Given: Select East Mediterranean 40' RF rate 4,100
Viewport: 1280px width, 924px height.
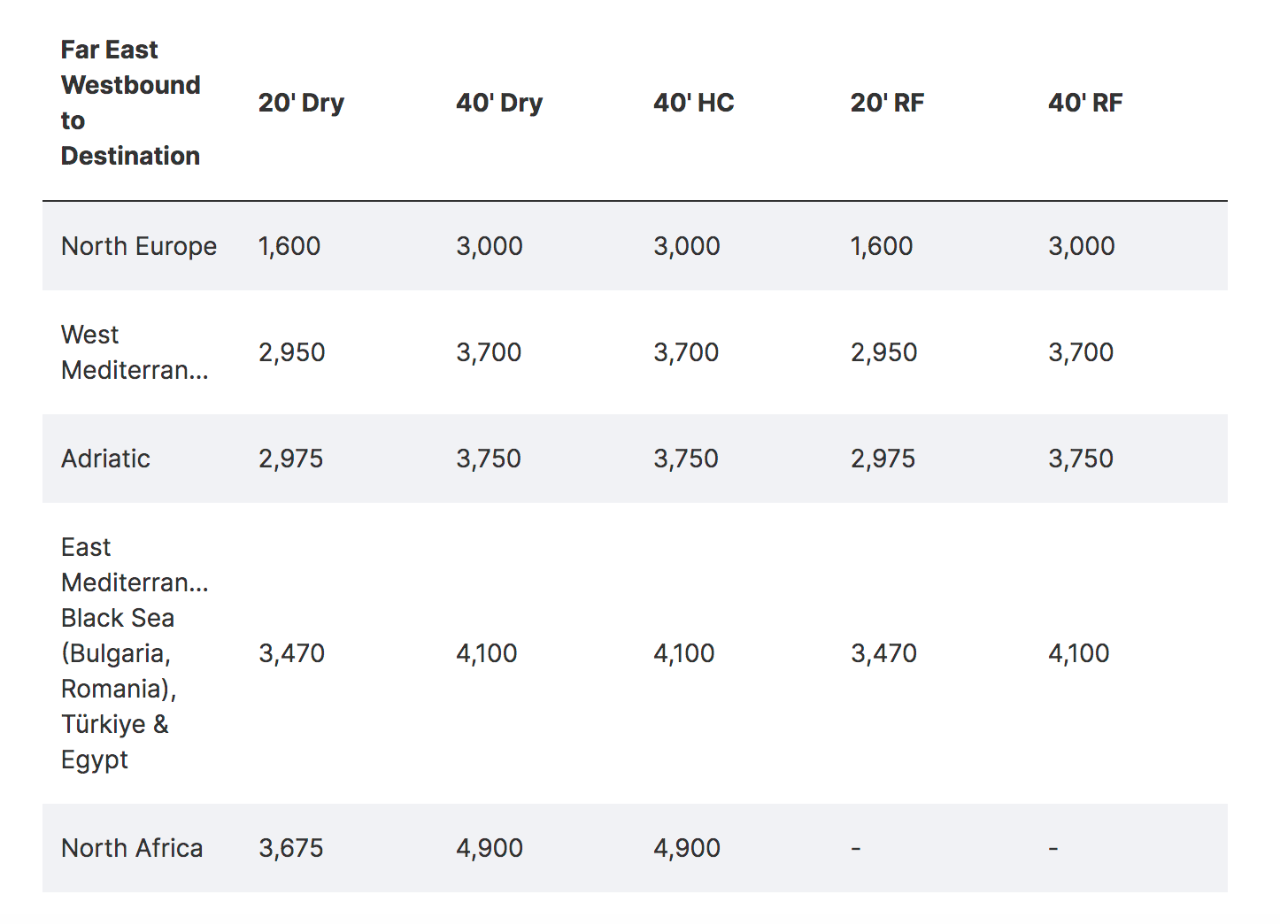Looking at the screenshot, I should coord(1079,654).
